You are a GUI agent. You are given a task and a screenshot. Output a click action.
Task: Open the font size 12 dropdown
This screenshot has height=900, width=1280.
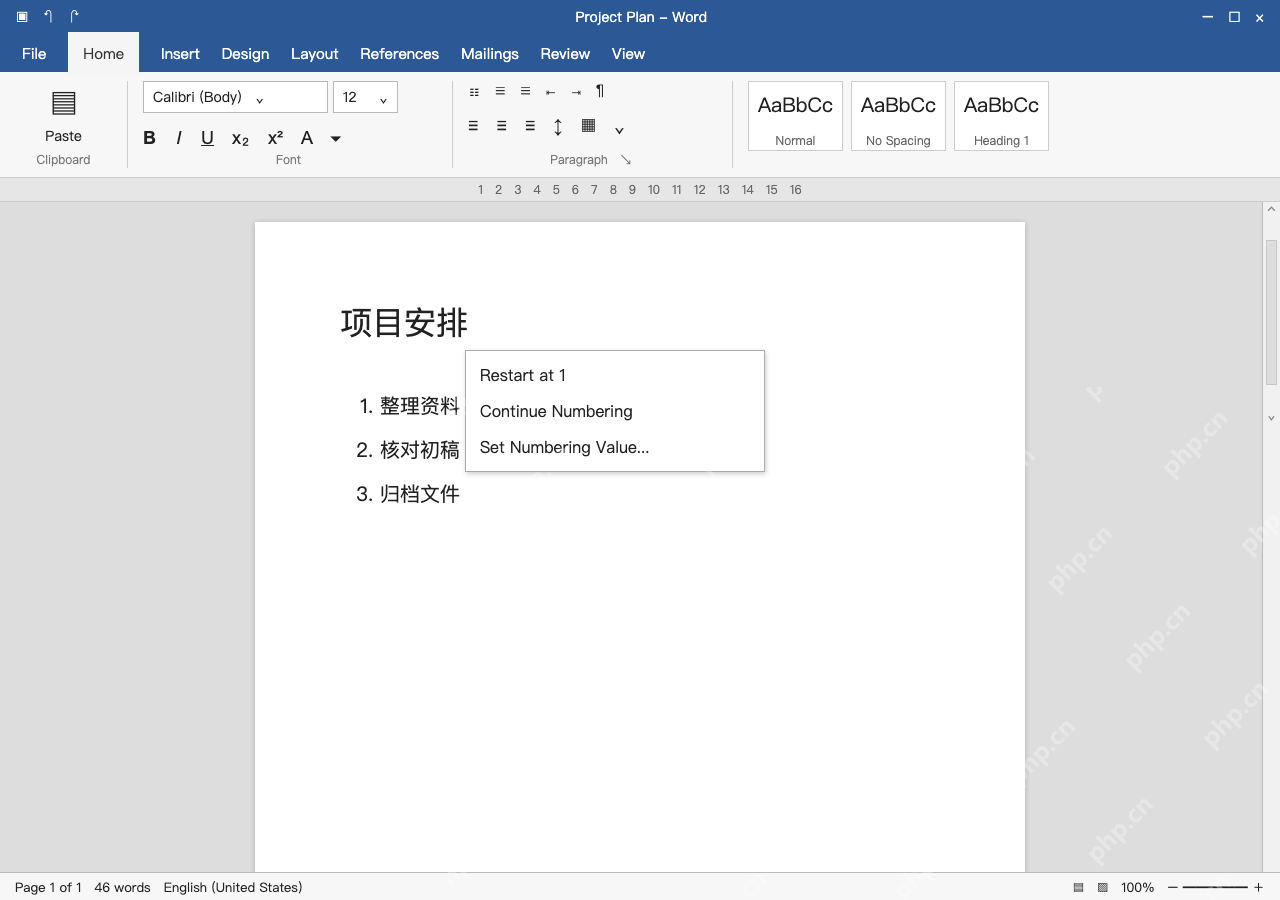tap(365, 97)
